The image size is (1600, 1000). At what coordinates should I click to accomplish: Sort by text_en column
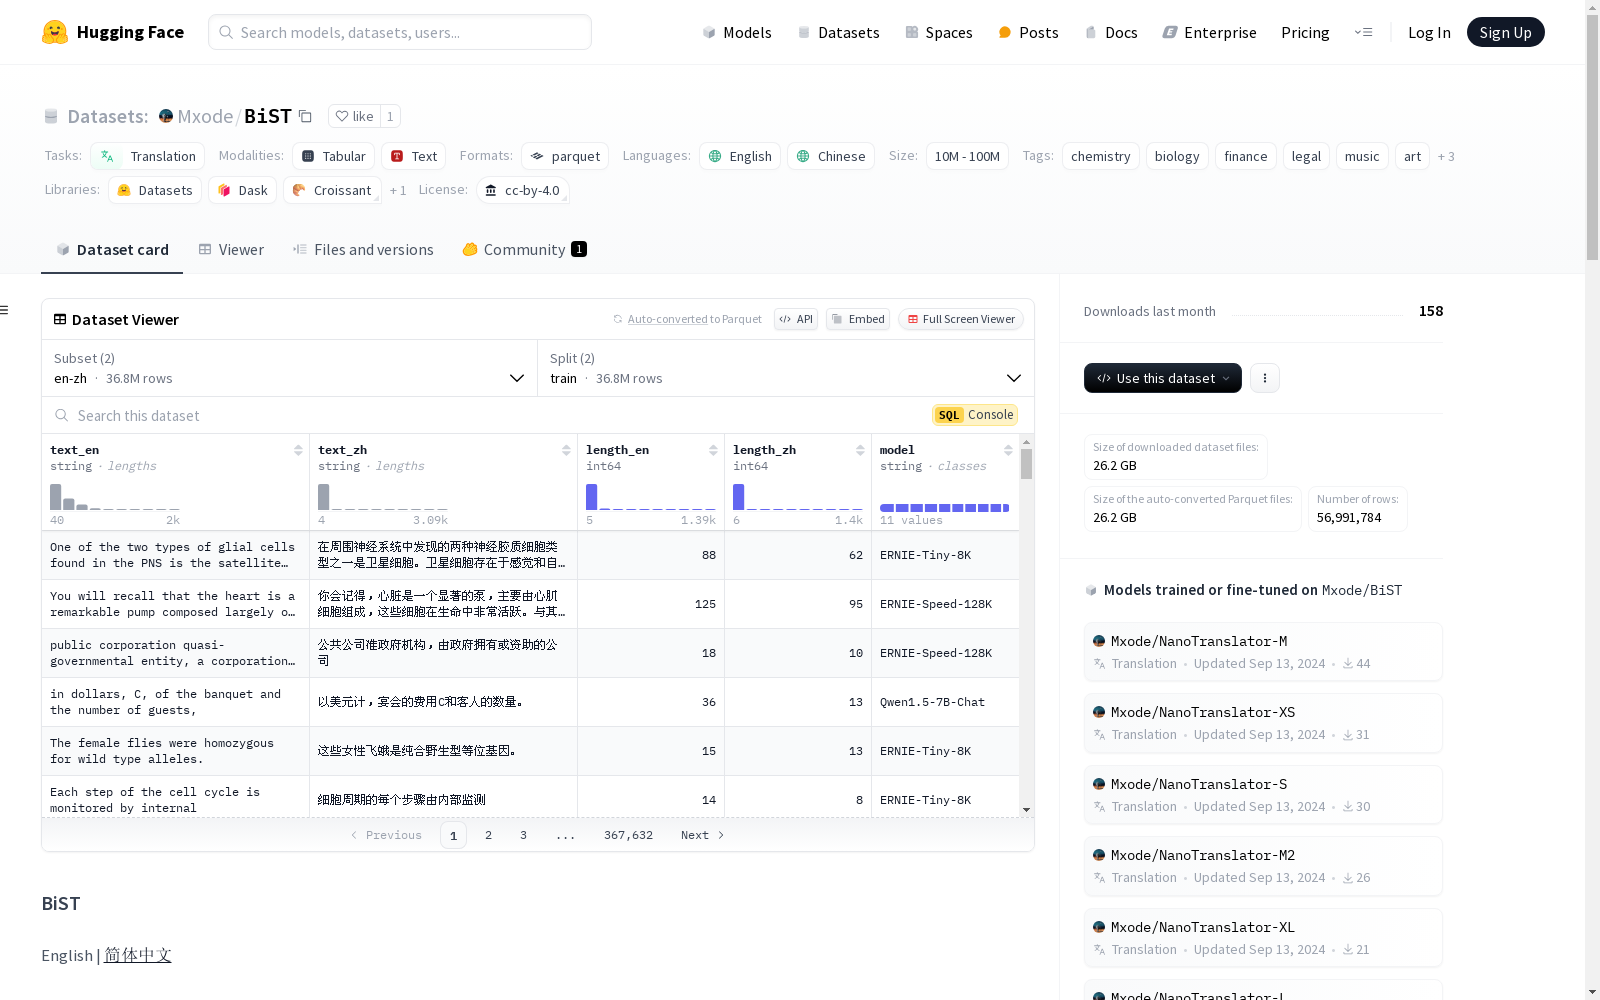(x=298, y=450)
